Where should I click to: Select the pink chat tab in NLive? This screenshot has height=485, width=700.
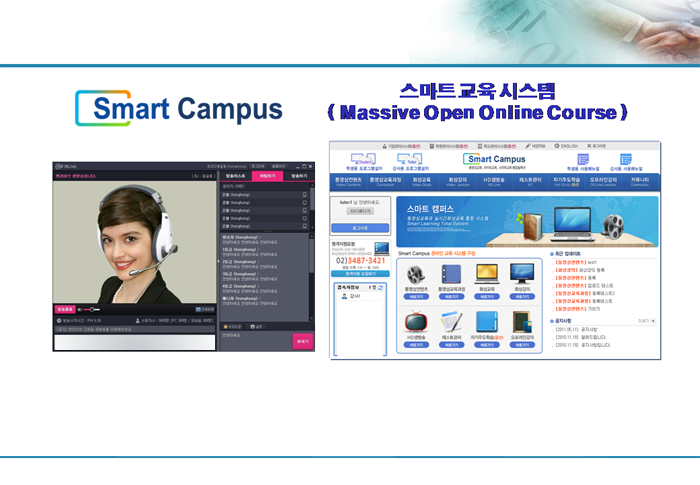point(267,176)
